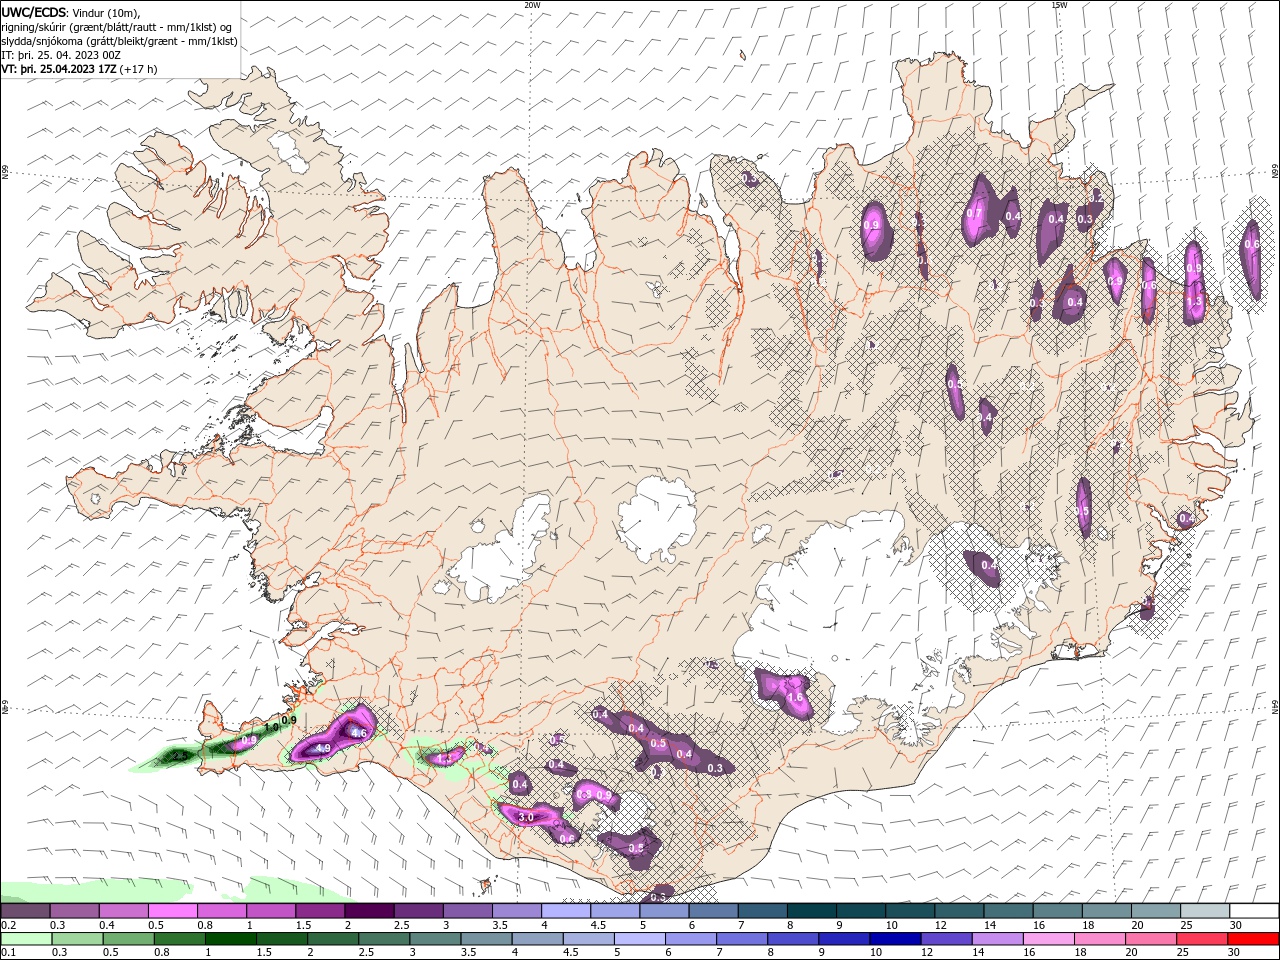Pick the slate blue snow swatch for 7–8
1280x960 pixels.
[763, 911]
